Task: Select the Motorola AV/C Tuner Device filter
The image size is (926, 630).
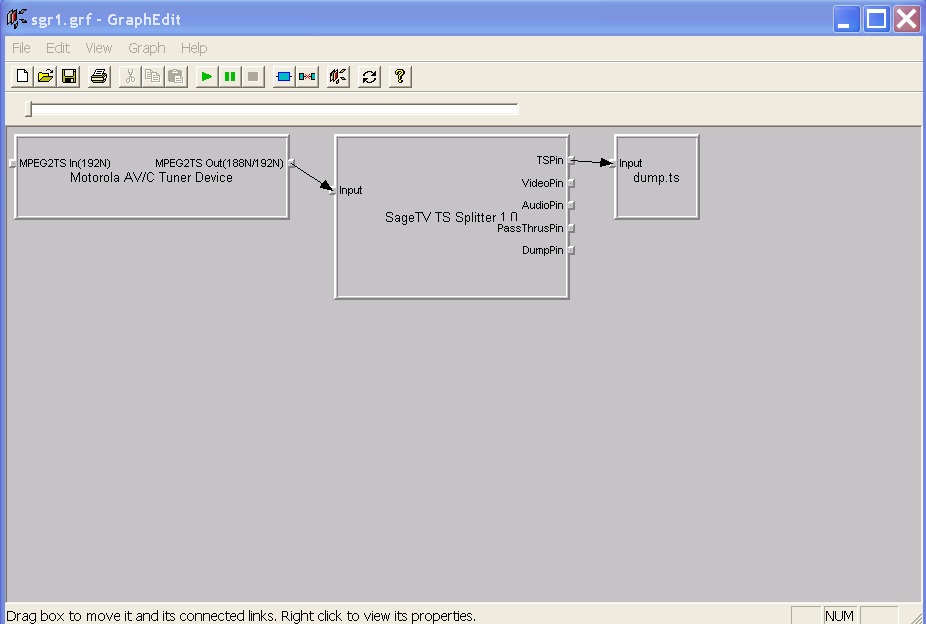Action: click(151, 195)
